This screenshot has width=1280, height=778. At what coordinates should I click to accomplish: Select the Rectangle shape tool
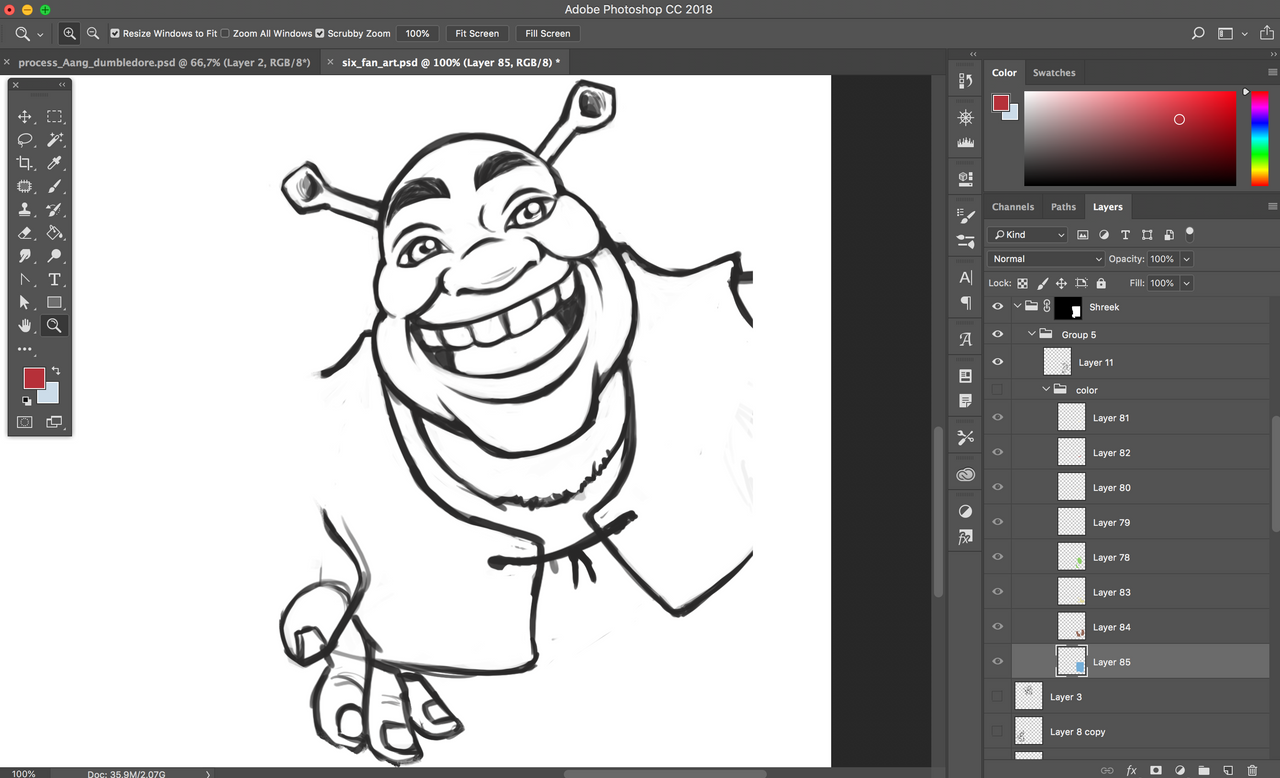pyautogui.click(x=54, y=302)
